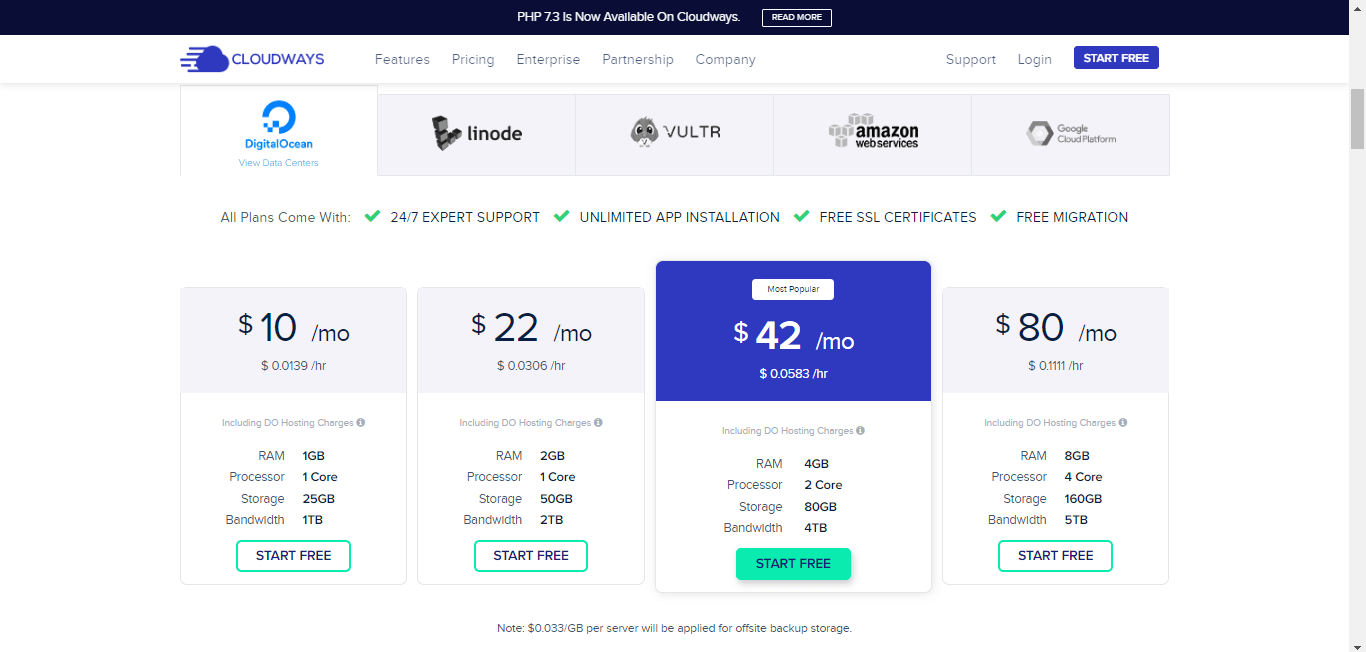
Task: Click Start Free in the header
Action: [x=1116, y=58]
